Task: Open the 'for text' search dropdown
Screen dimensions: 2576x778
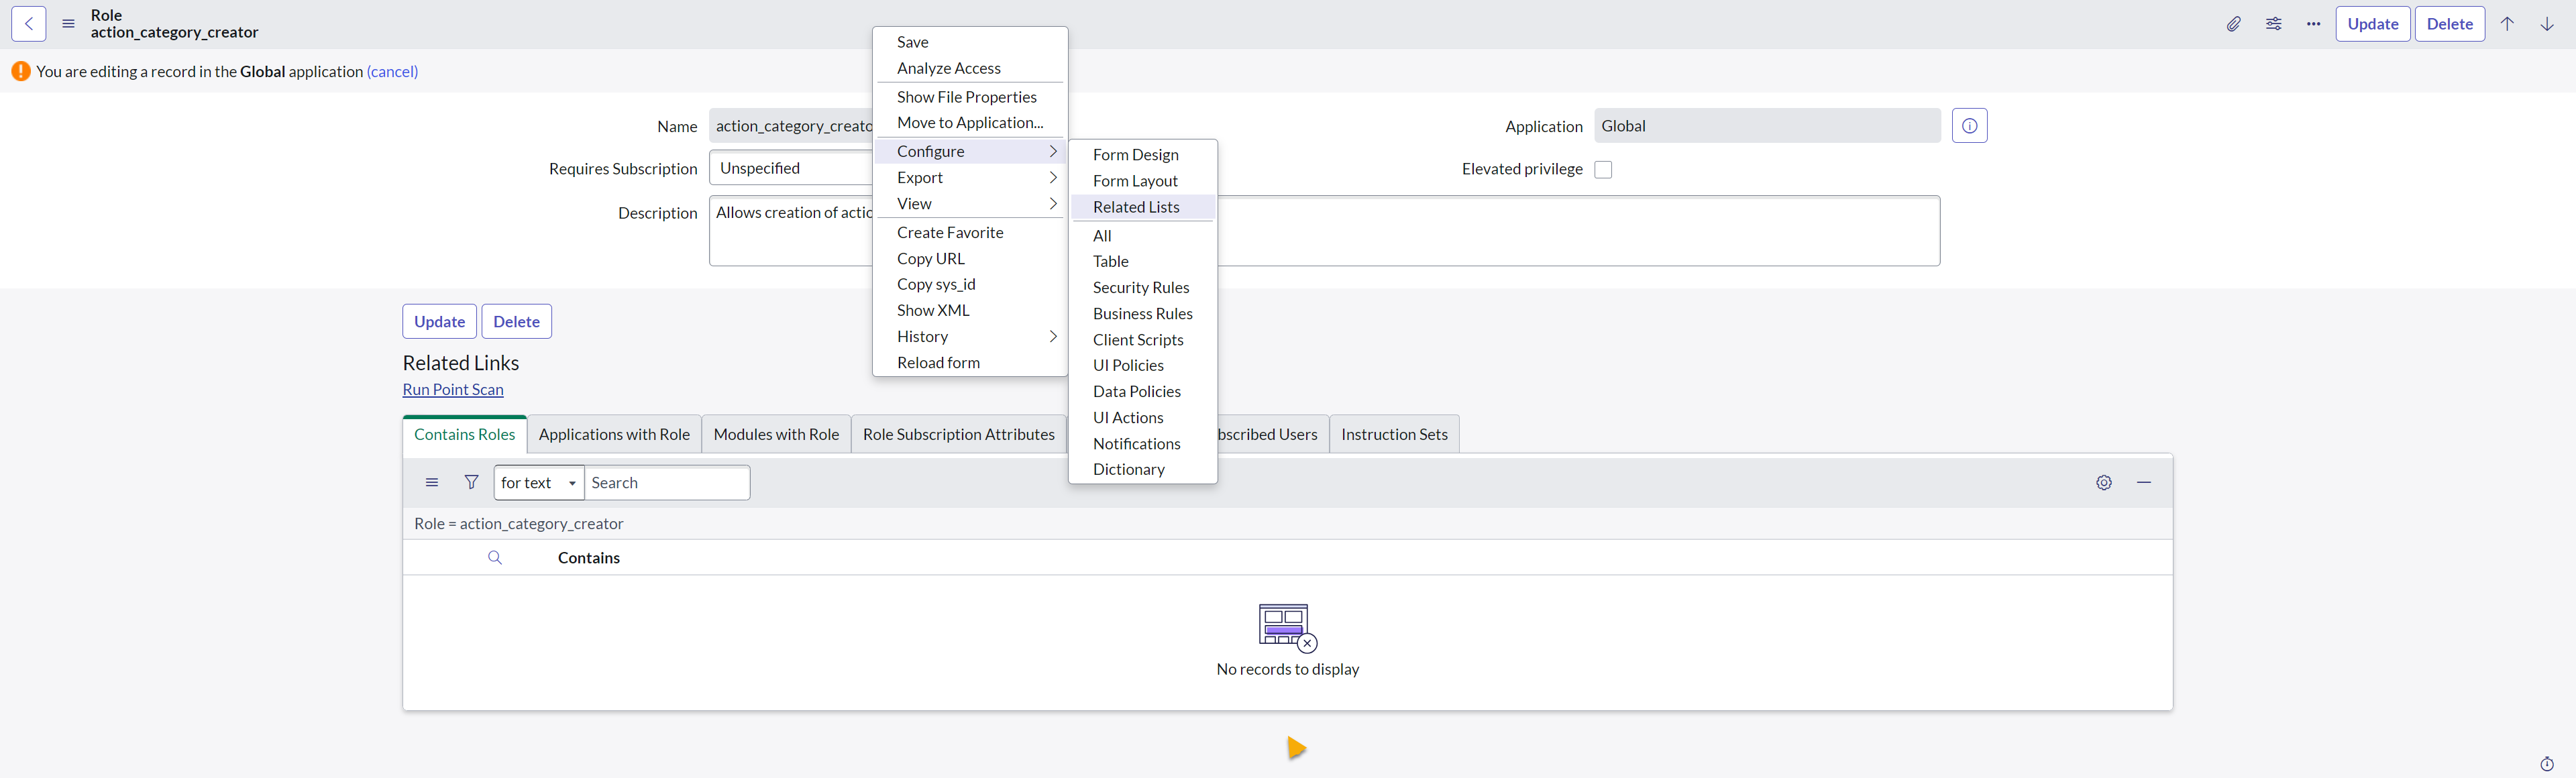Action: pos(538,482)
